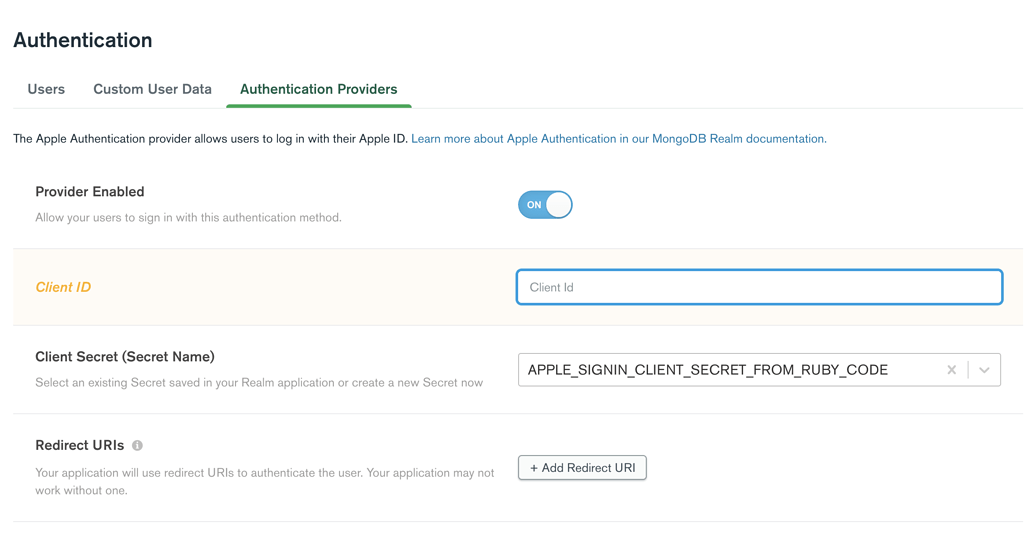Select the Authentication Providers tab
Viewport: 1024px width, 537px height.
(x=318, y=89)
